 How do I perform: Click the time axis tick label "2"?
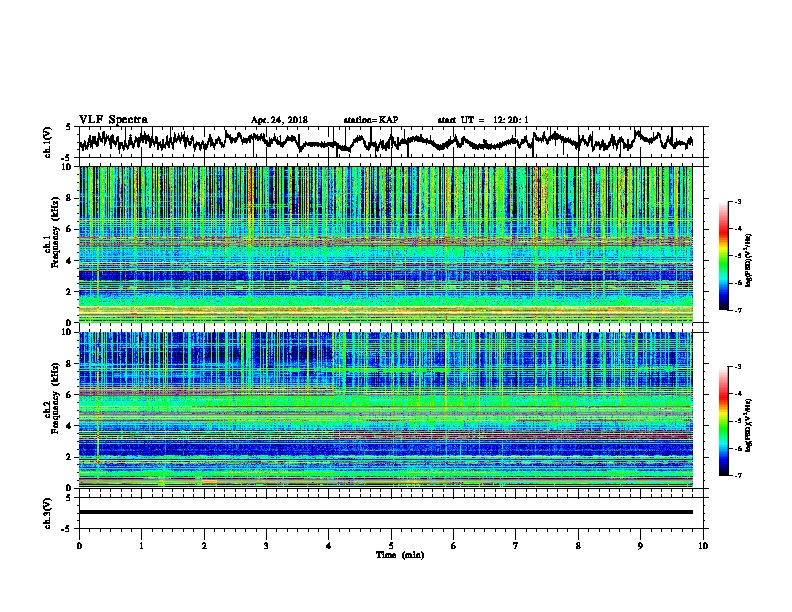[204, 546]
